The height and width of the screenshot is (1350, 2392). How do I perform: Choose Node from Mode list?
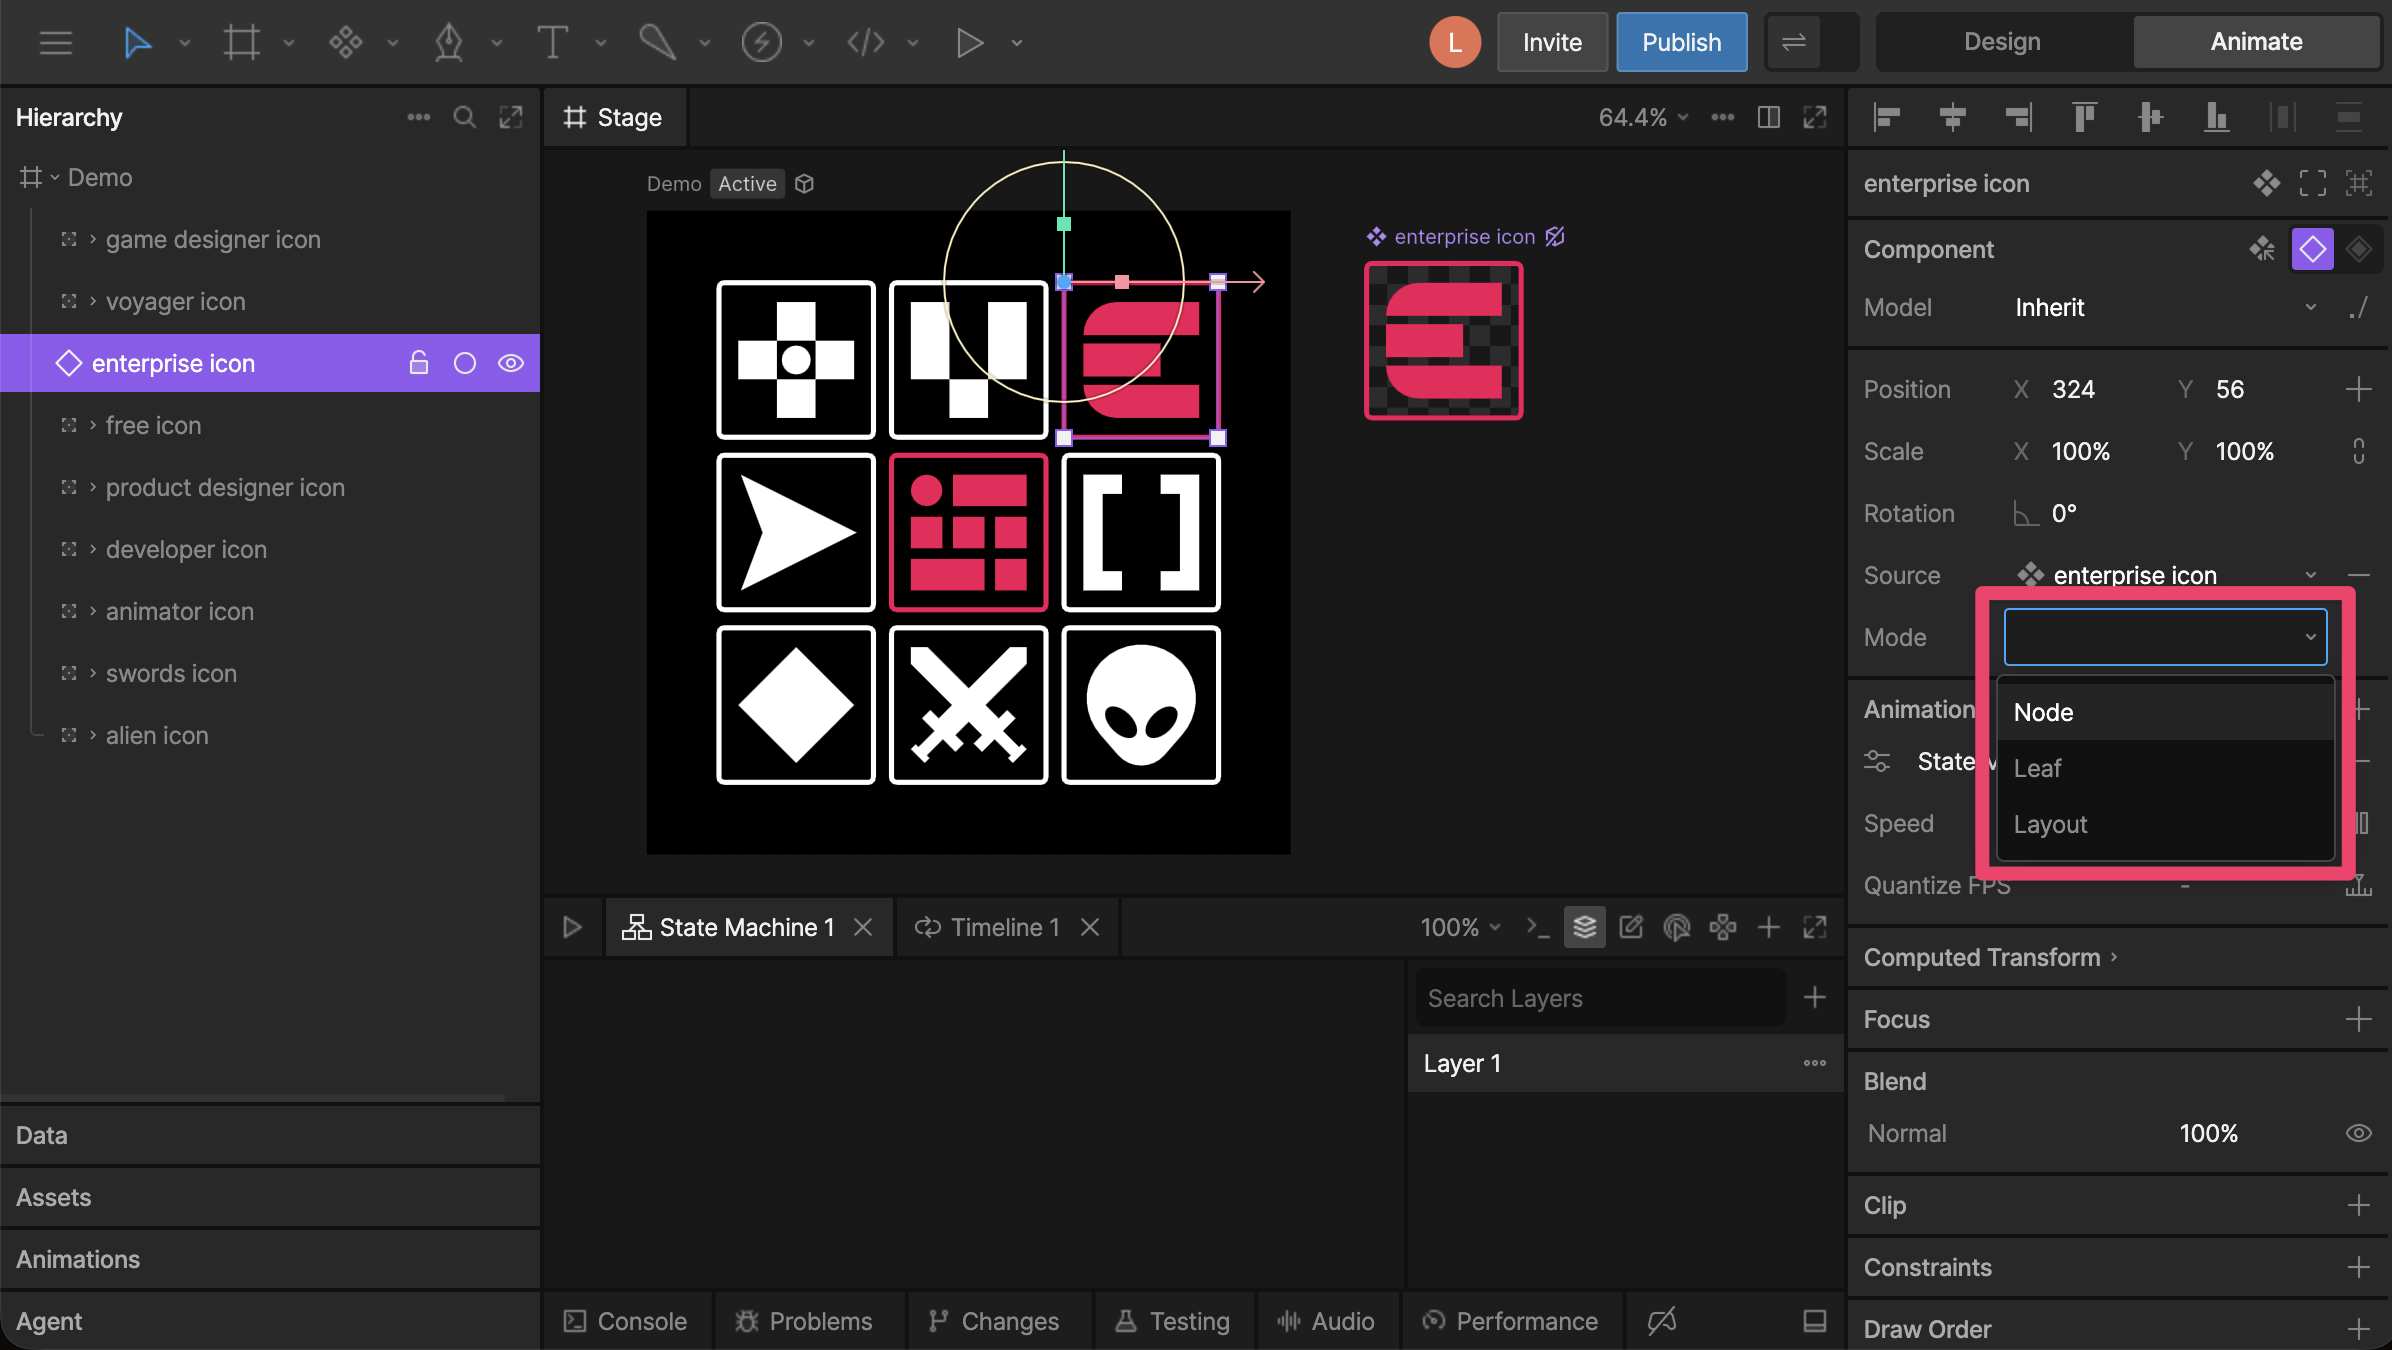(x=2165, y=713)
